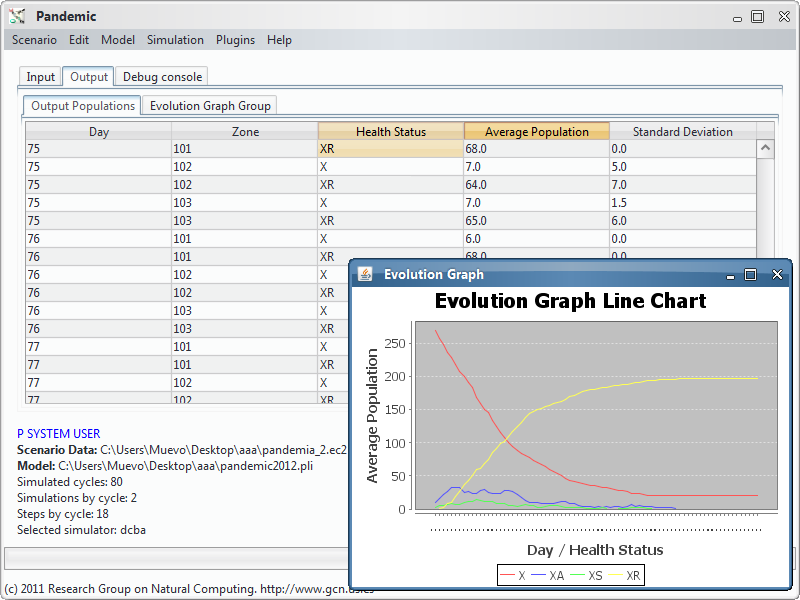Click the table scrollbar up arrow
Image resolution: width=800 pixels, height=600 pixels.
pos(765,148)
